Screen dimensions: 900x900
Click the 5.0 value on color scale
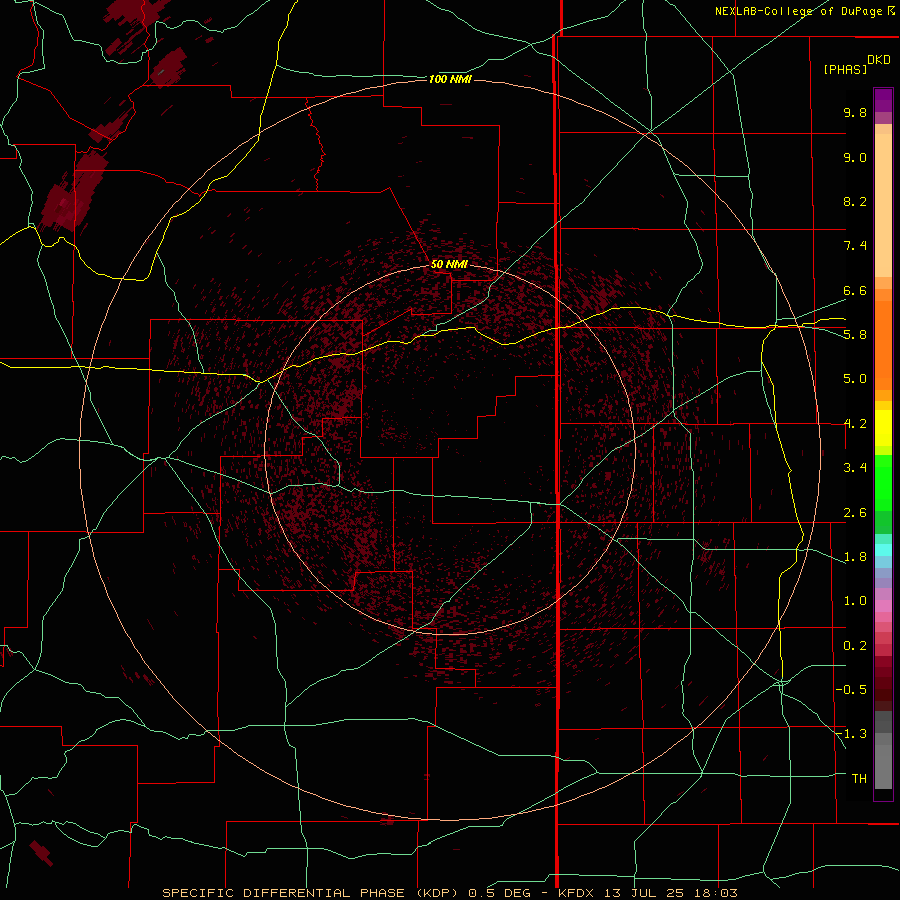tap(855, 379)
